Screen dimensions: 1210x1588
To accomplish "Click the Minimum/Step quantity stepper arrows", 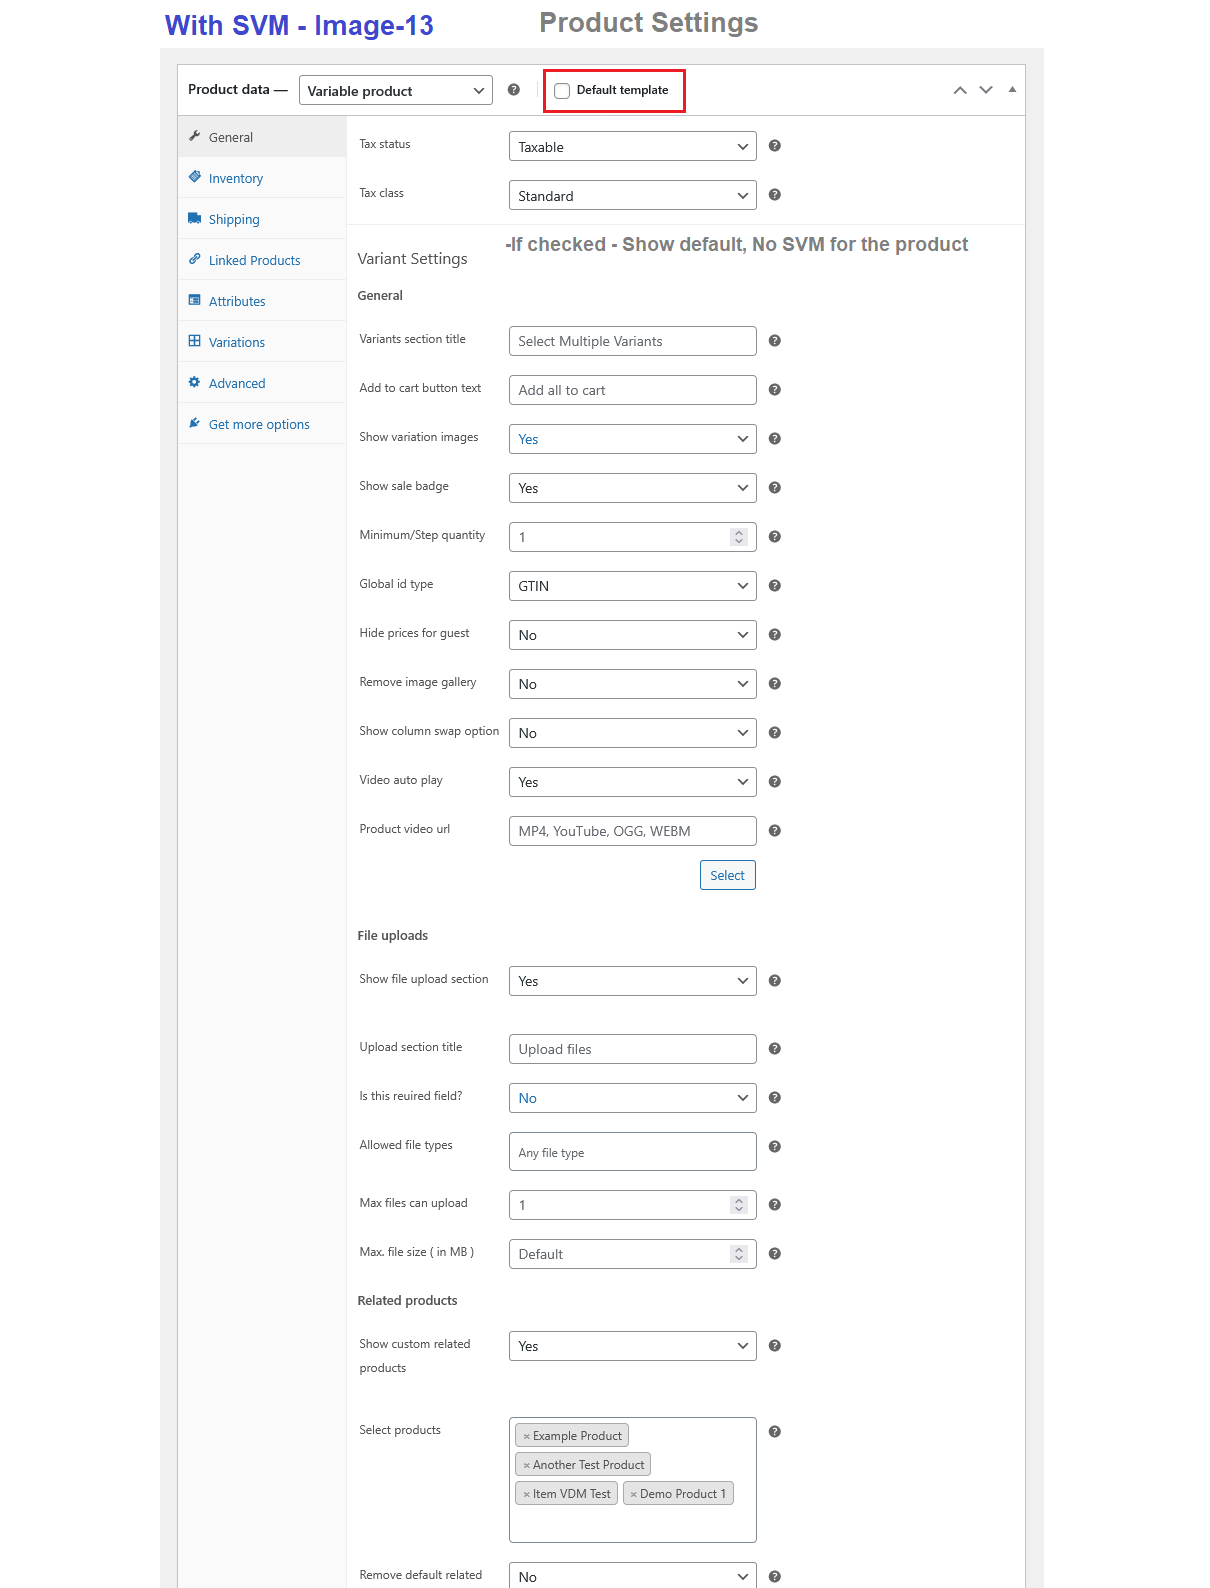I will (x=738, y=537).
